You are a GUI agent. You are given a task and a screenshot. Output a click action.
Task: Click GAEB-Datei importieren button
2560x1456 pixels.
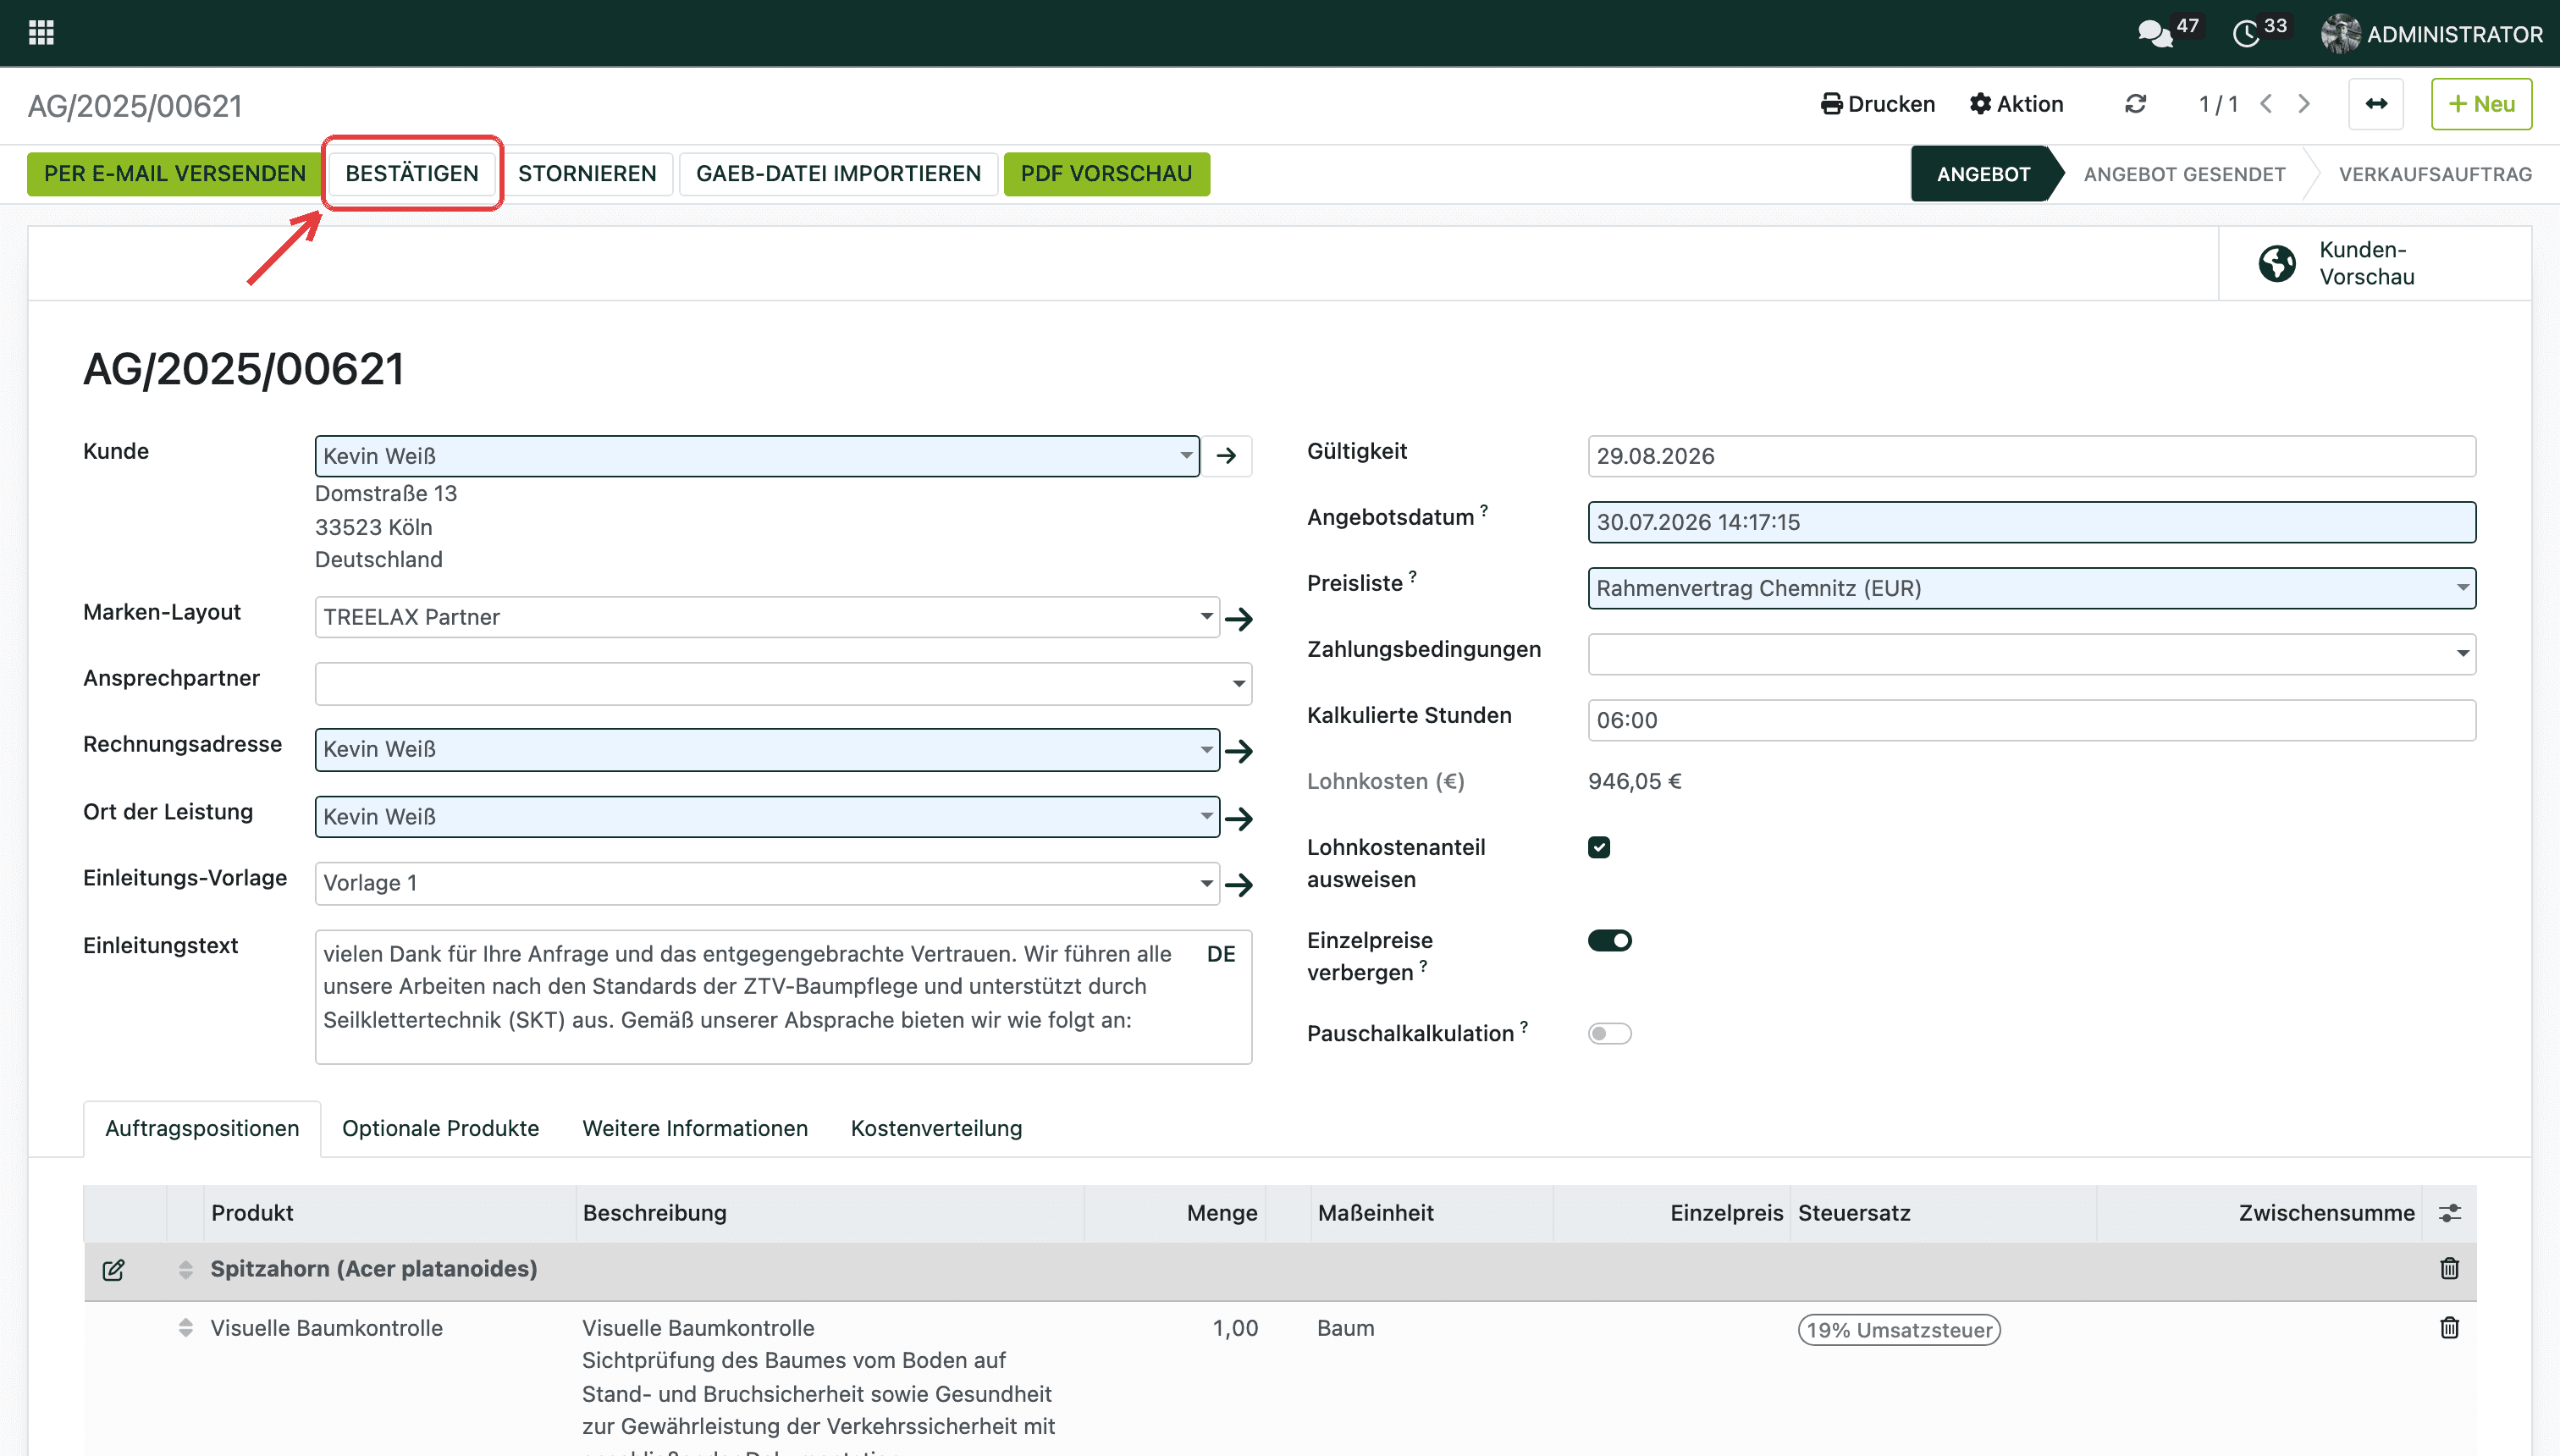tap(838, 174)
